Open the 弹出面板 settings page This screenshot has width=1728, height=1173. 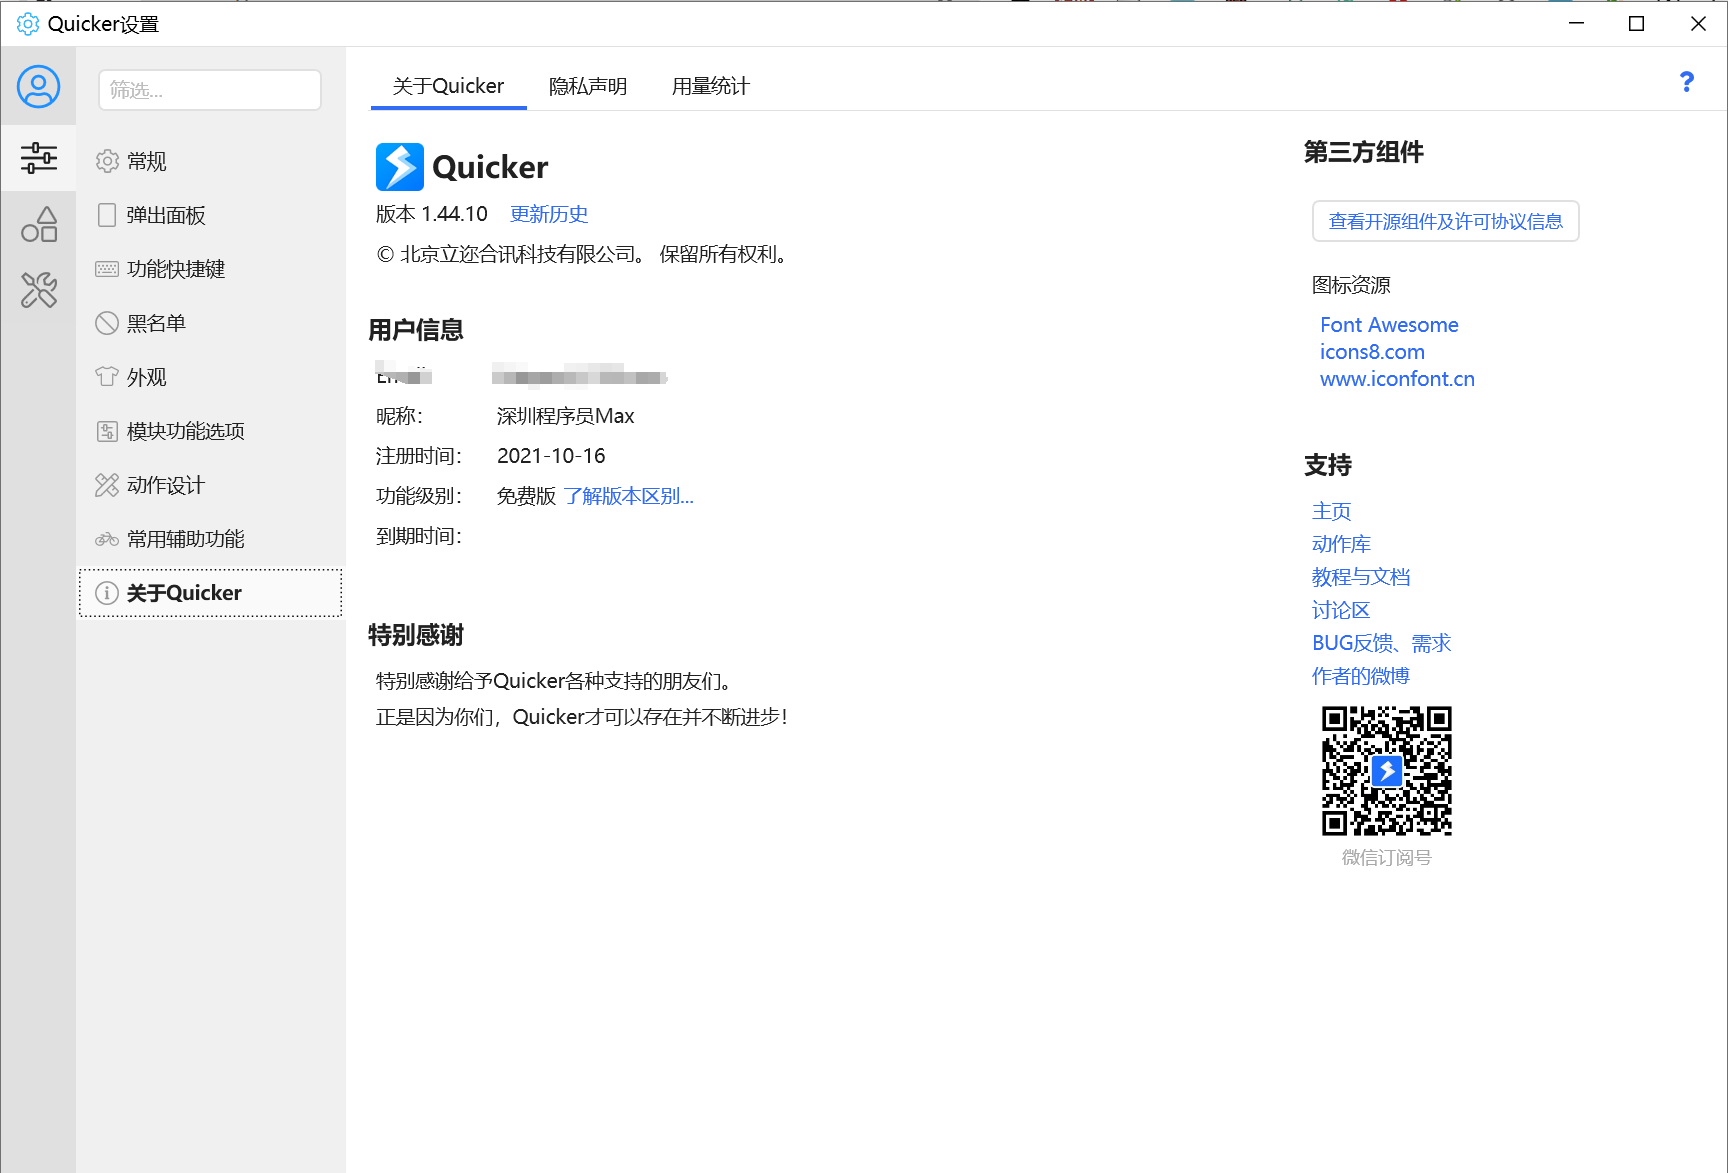(x=210, y=215)
